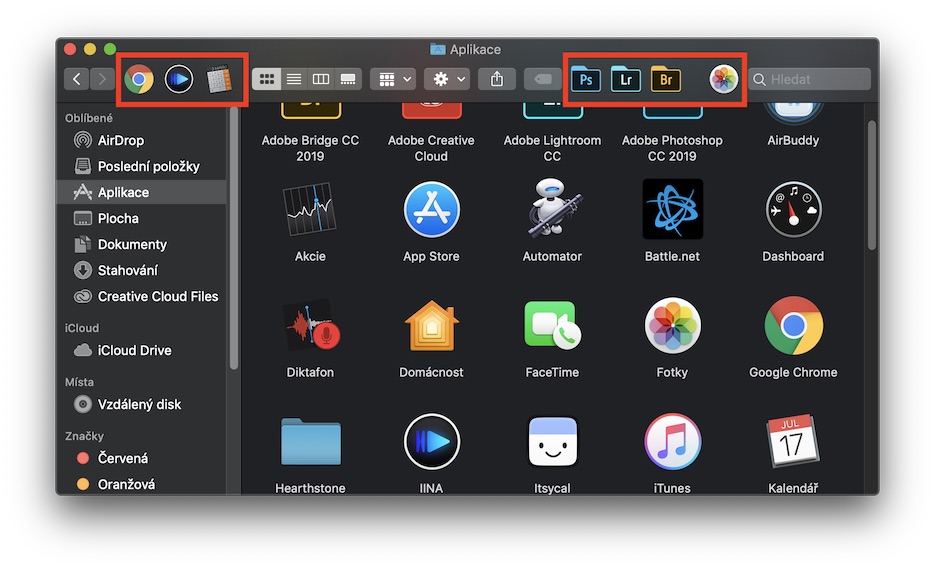Open Creative Cloud Files in sidebar
The width and height of the screenshot is (935, 569).
141,296
